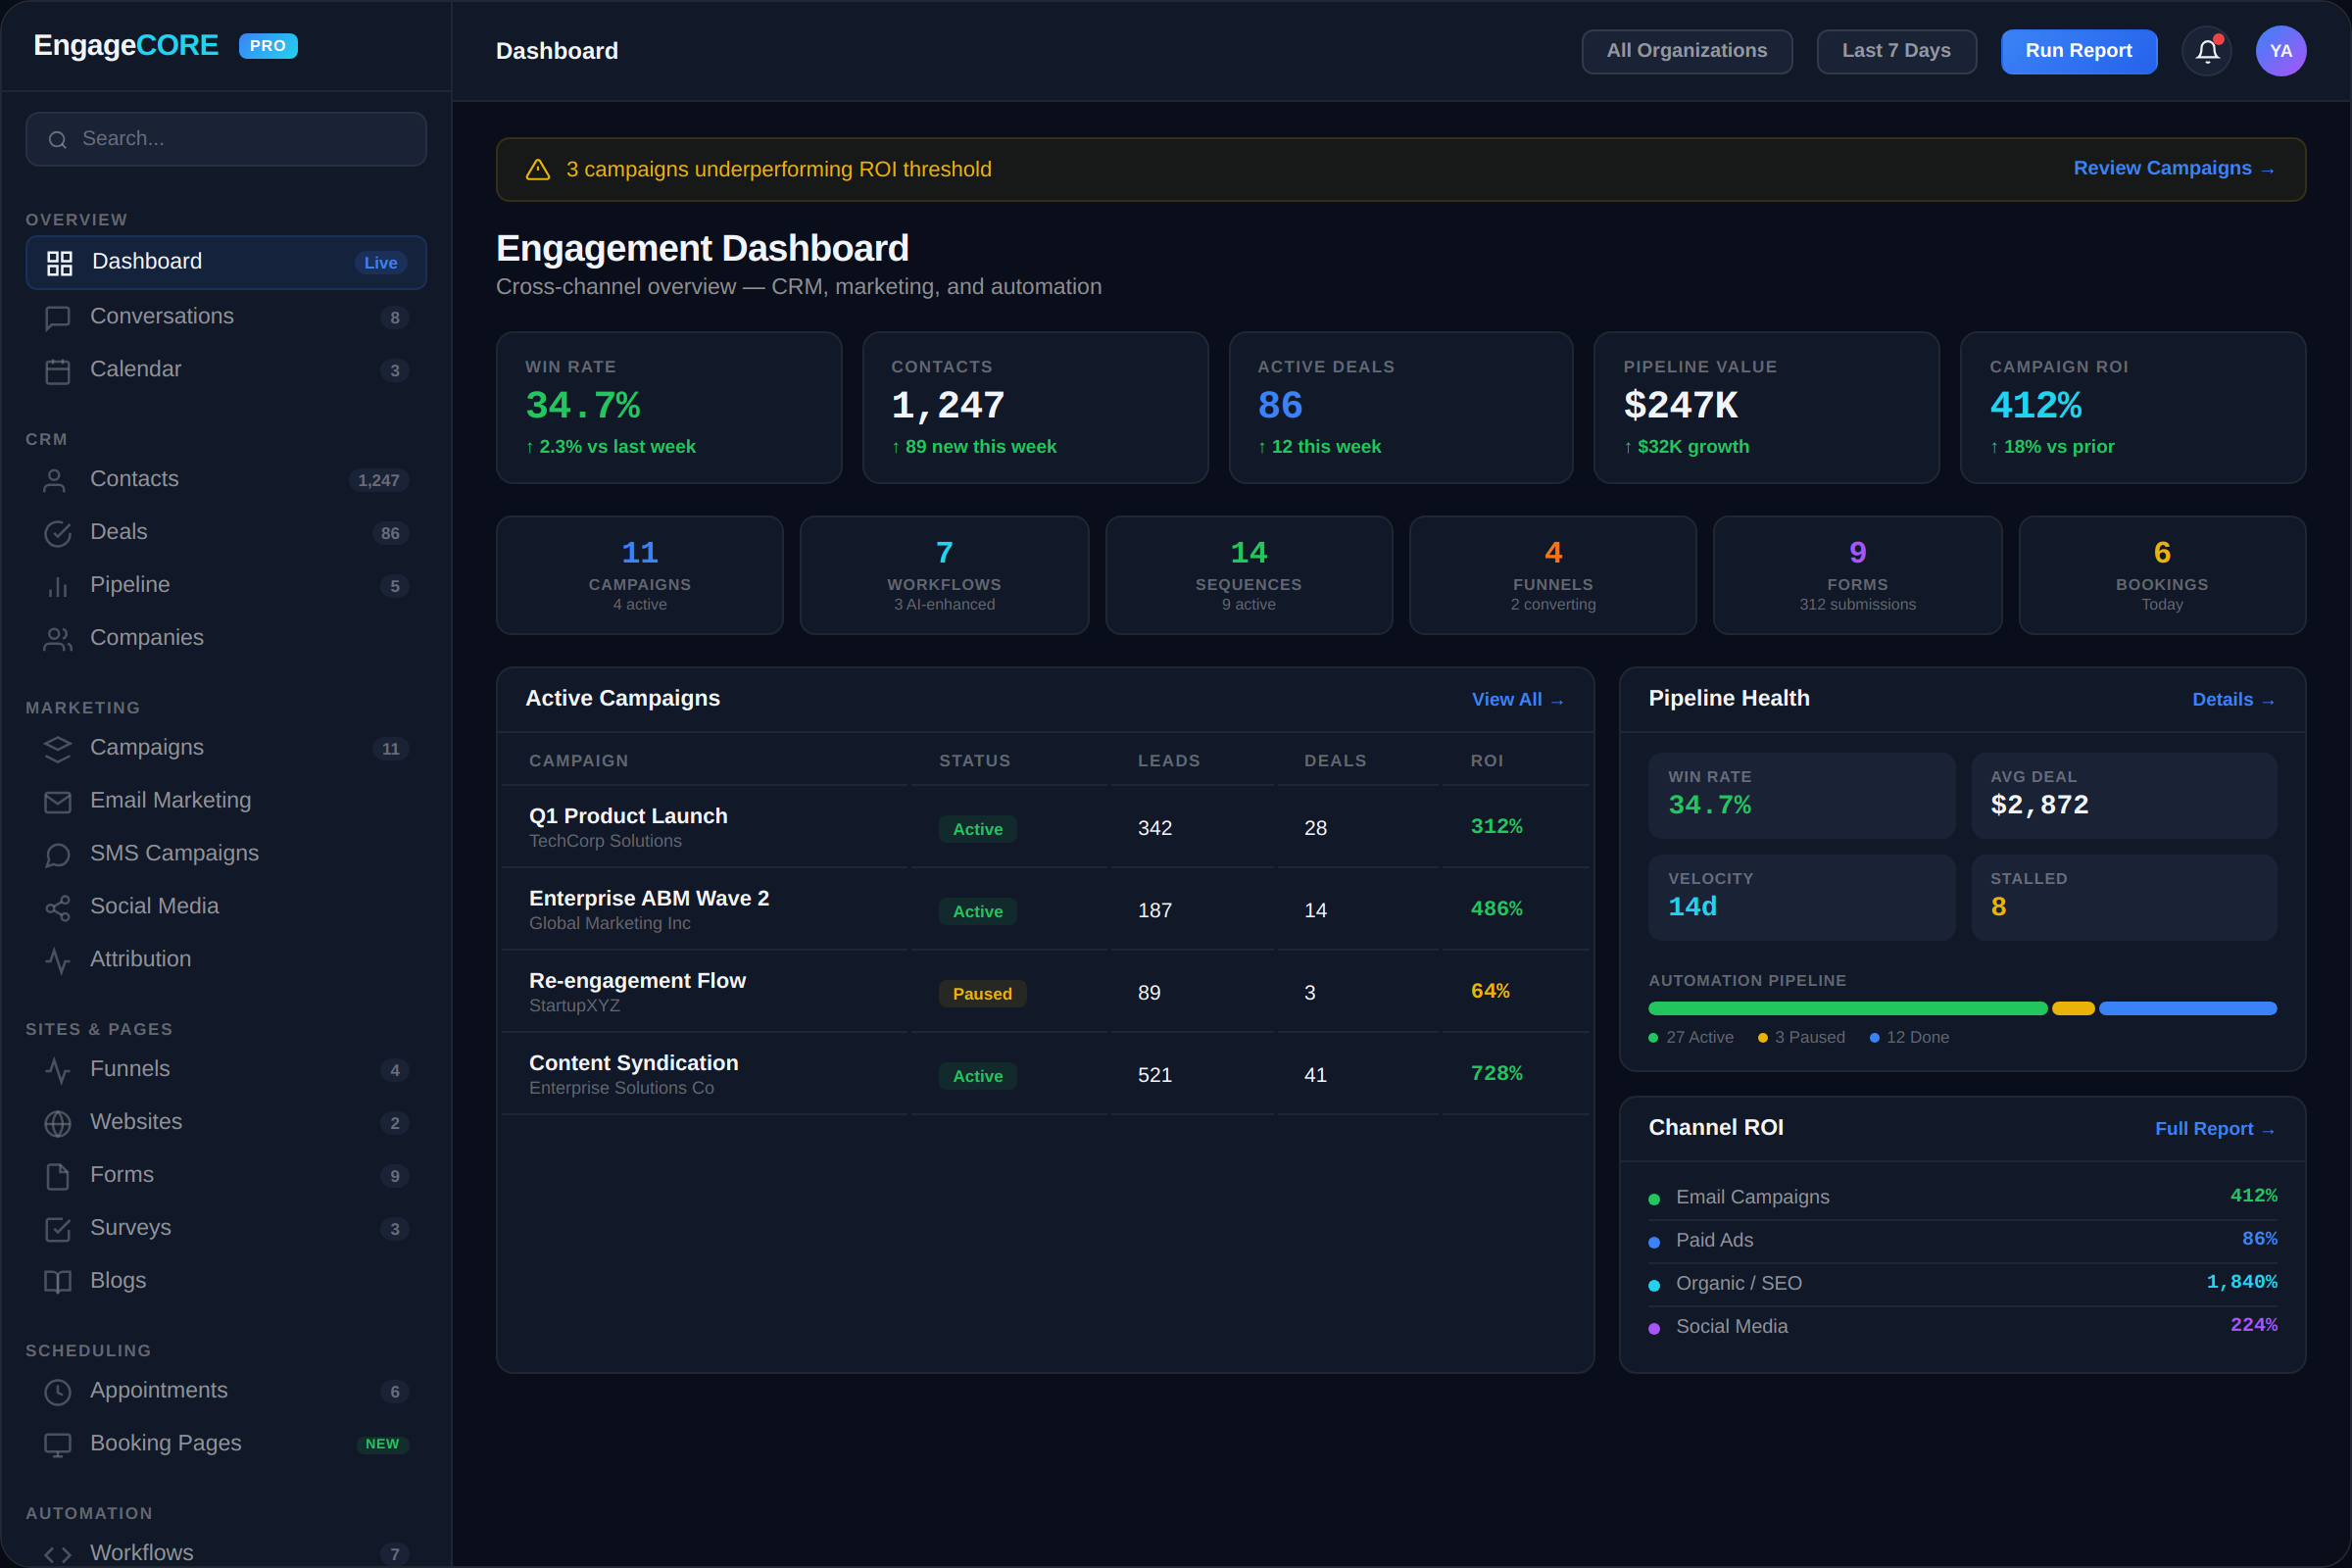Click the sidebar Search input field
This screenshot has height=1568, width=2352.
click(x=240, y=139)
